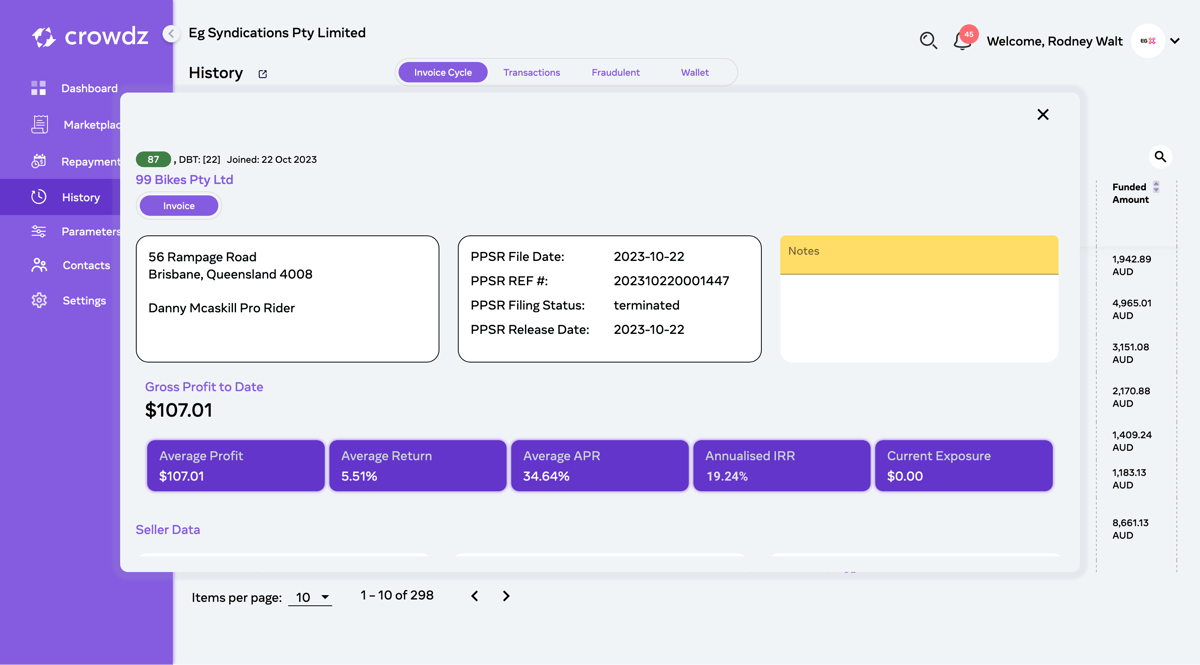The height and width of the screenshot is (665, 1200).
Task: Click the 1 – 10 of 298 page range
Action: point(397,595)
